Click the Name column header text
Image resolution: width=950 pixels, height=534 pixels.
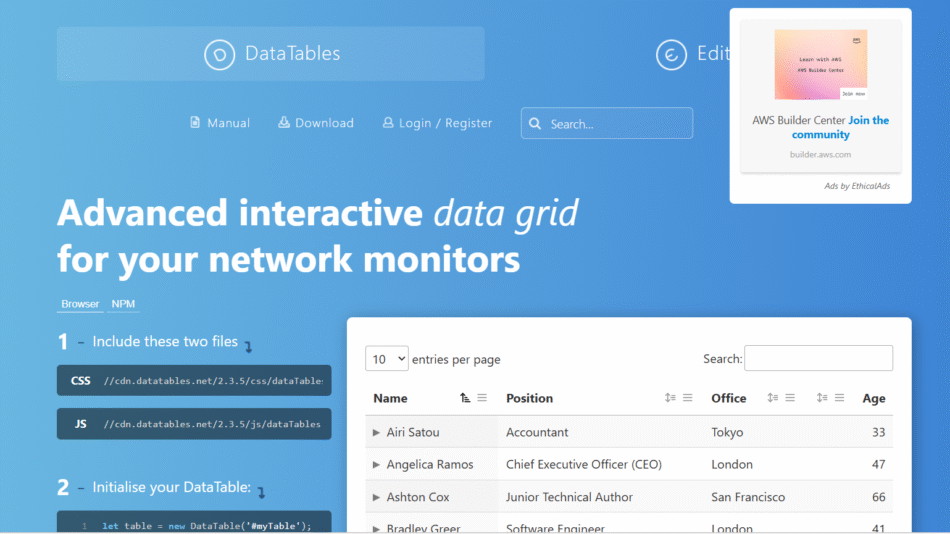coord(390,398)
